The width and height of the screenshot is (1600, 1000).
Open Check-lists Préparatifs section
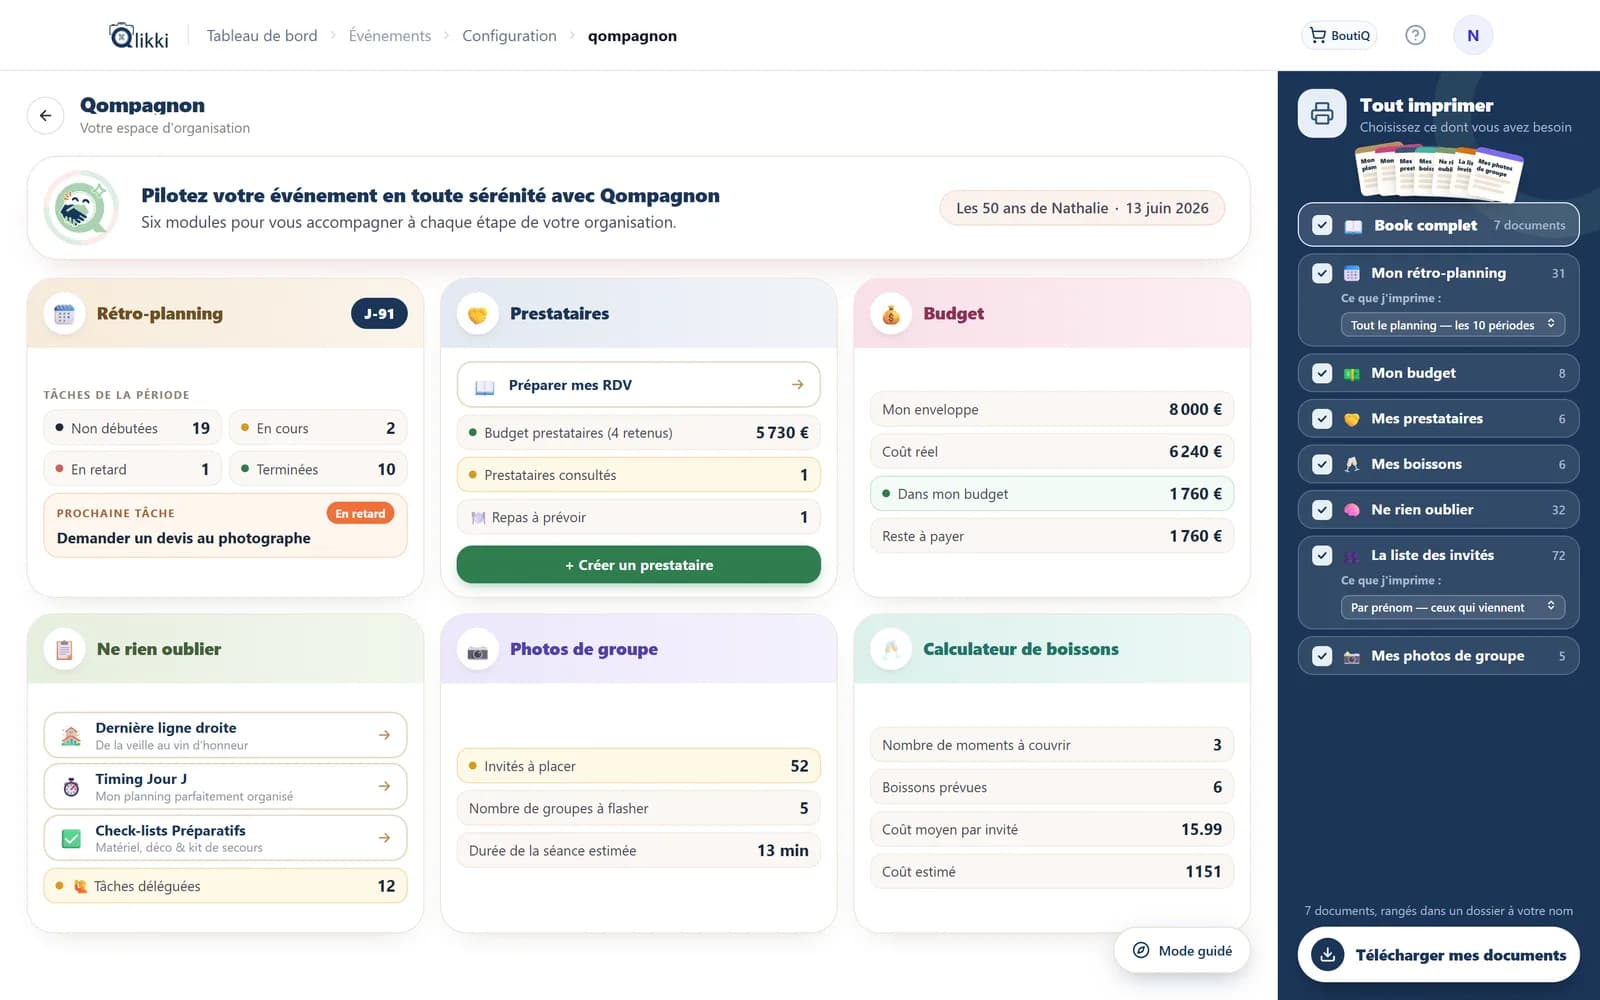pos(225,838)
